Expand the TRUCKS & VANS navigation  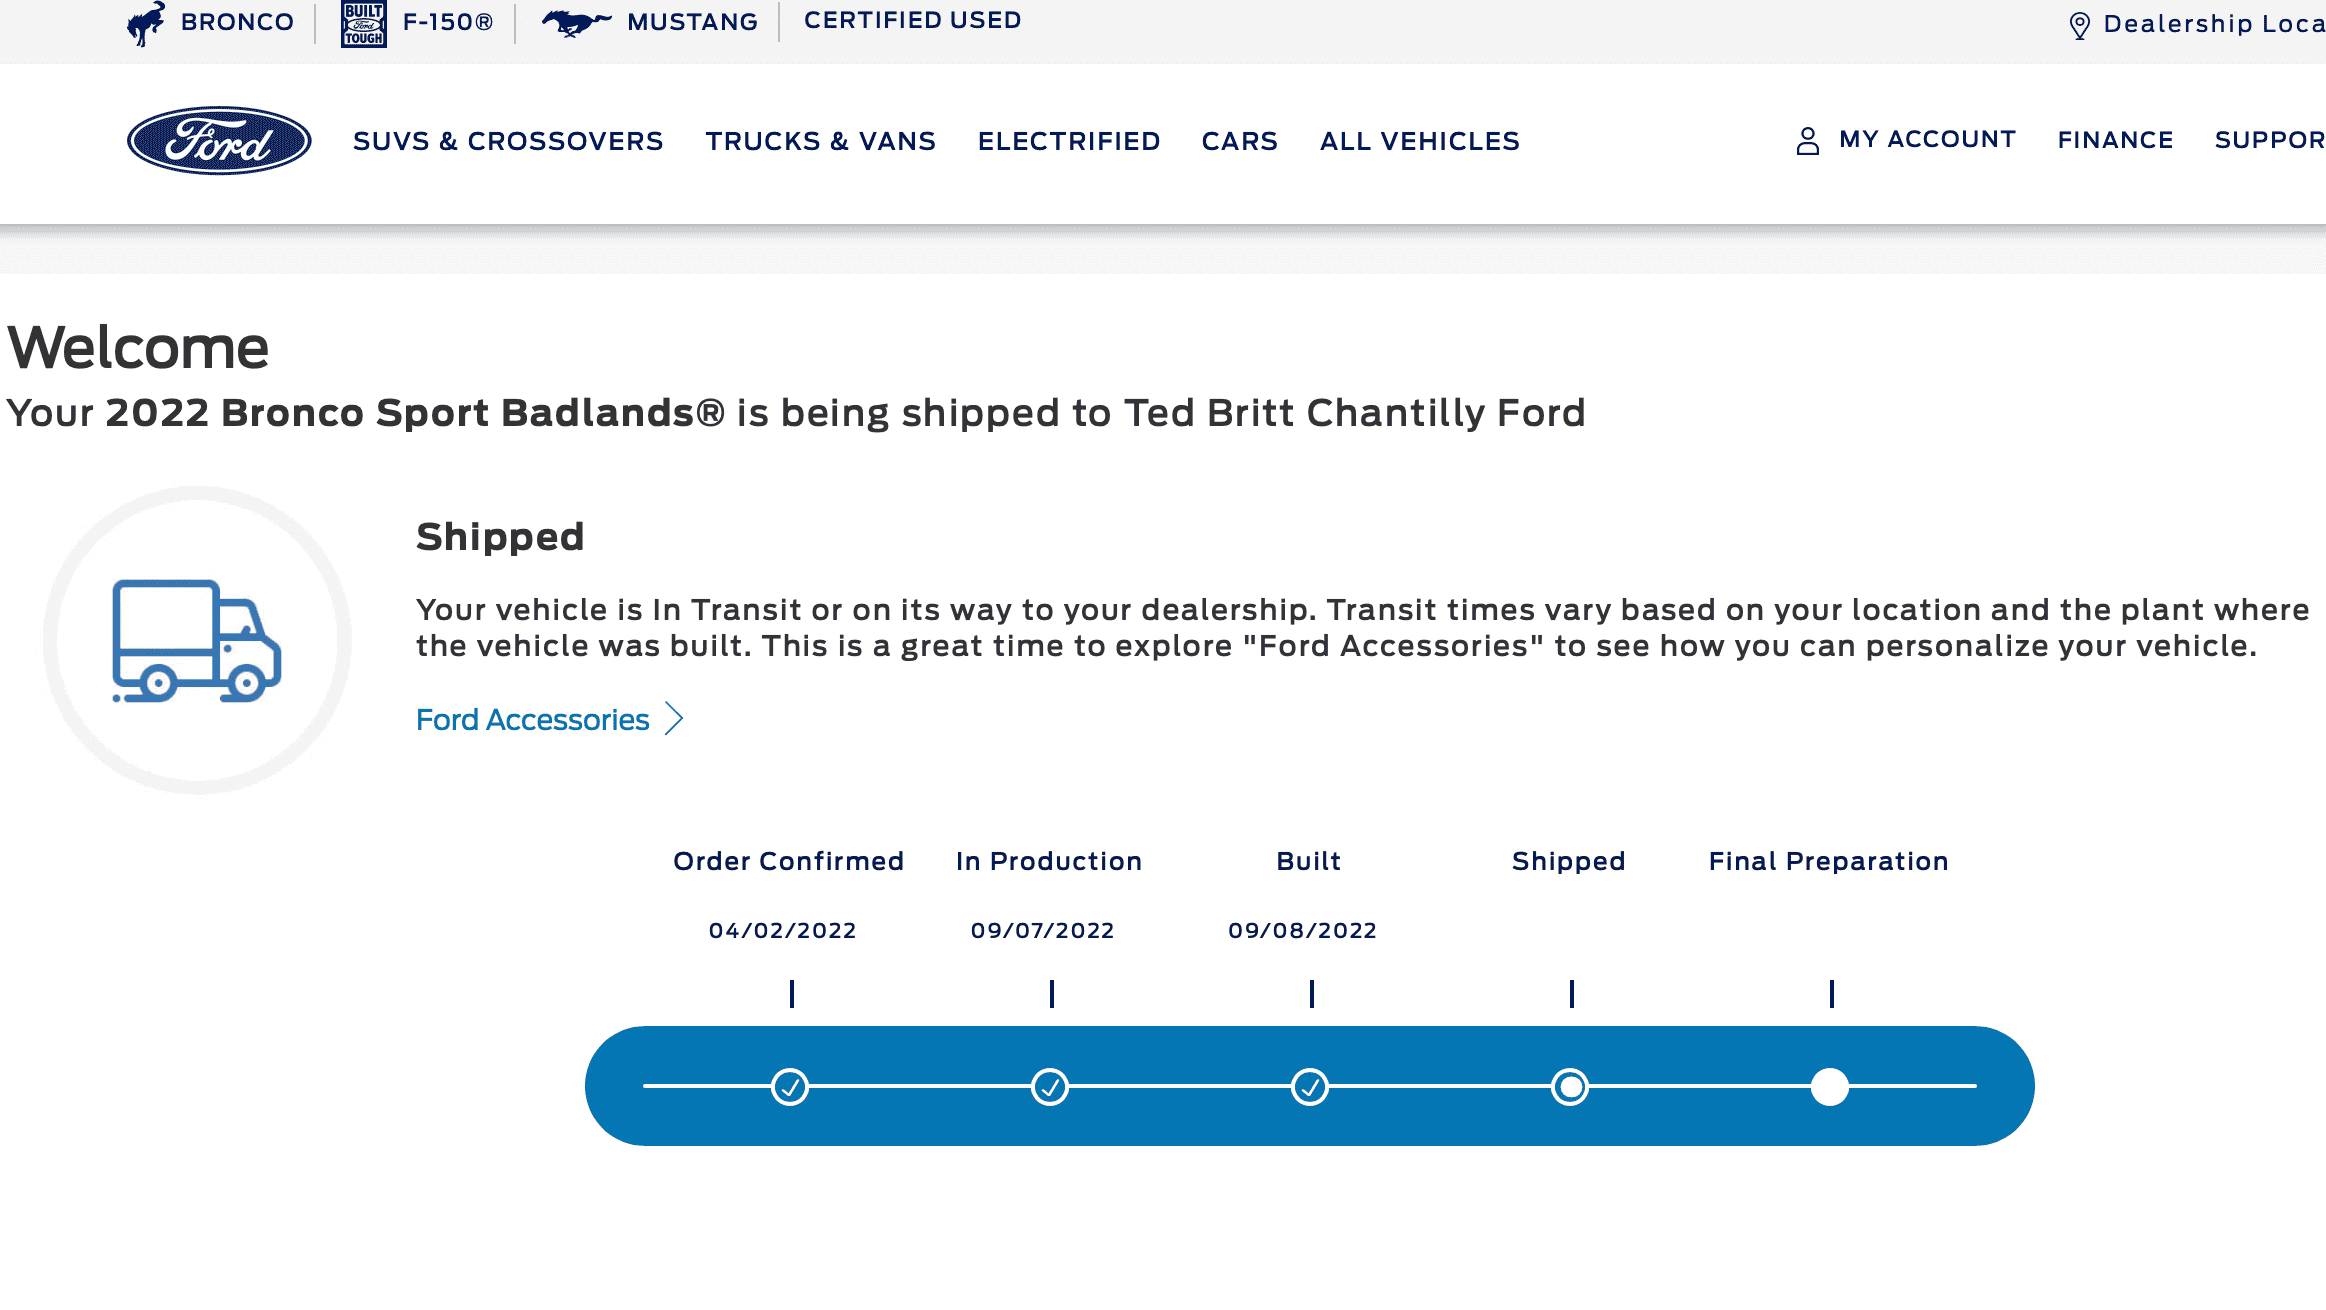click(x=820, y=141)
